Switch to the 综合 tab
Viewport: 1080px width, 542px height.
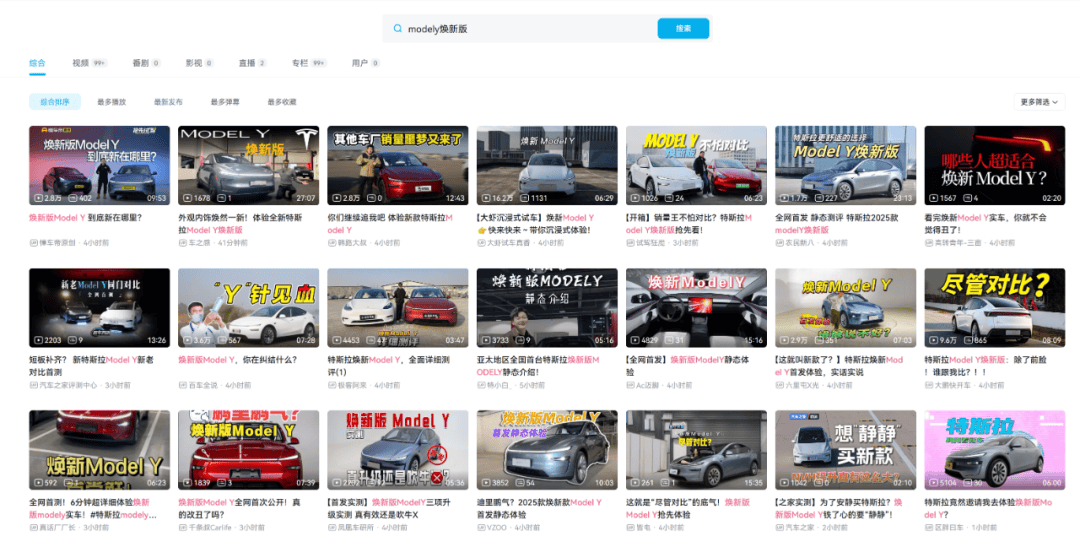click(x=37, y=63)
